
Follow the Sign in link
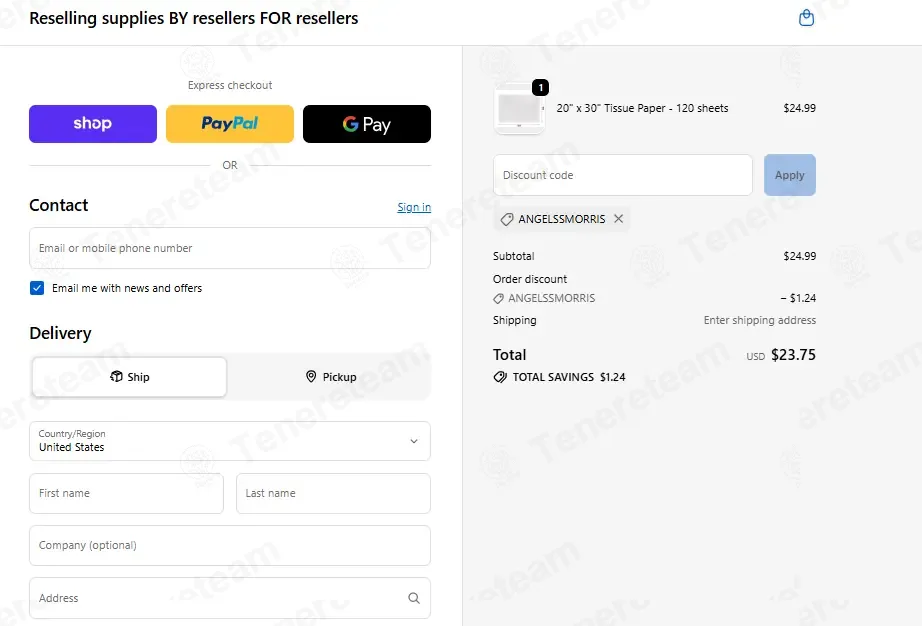point(414,207)
